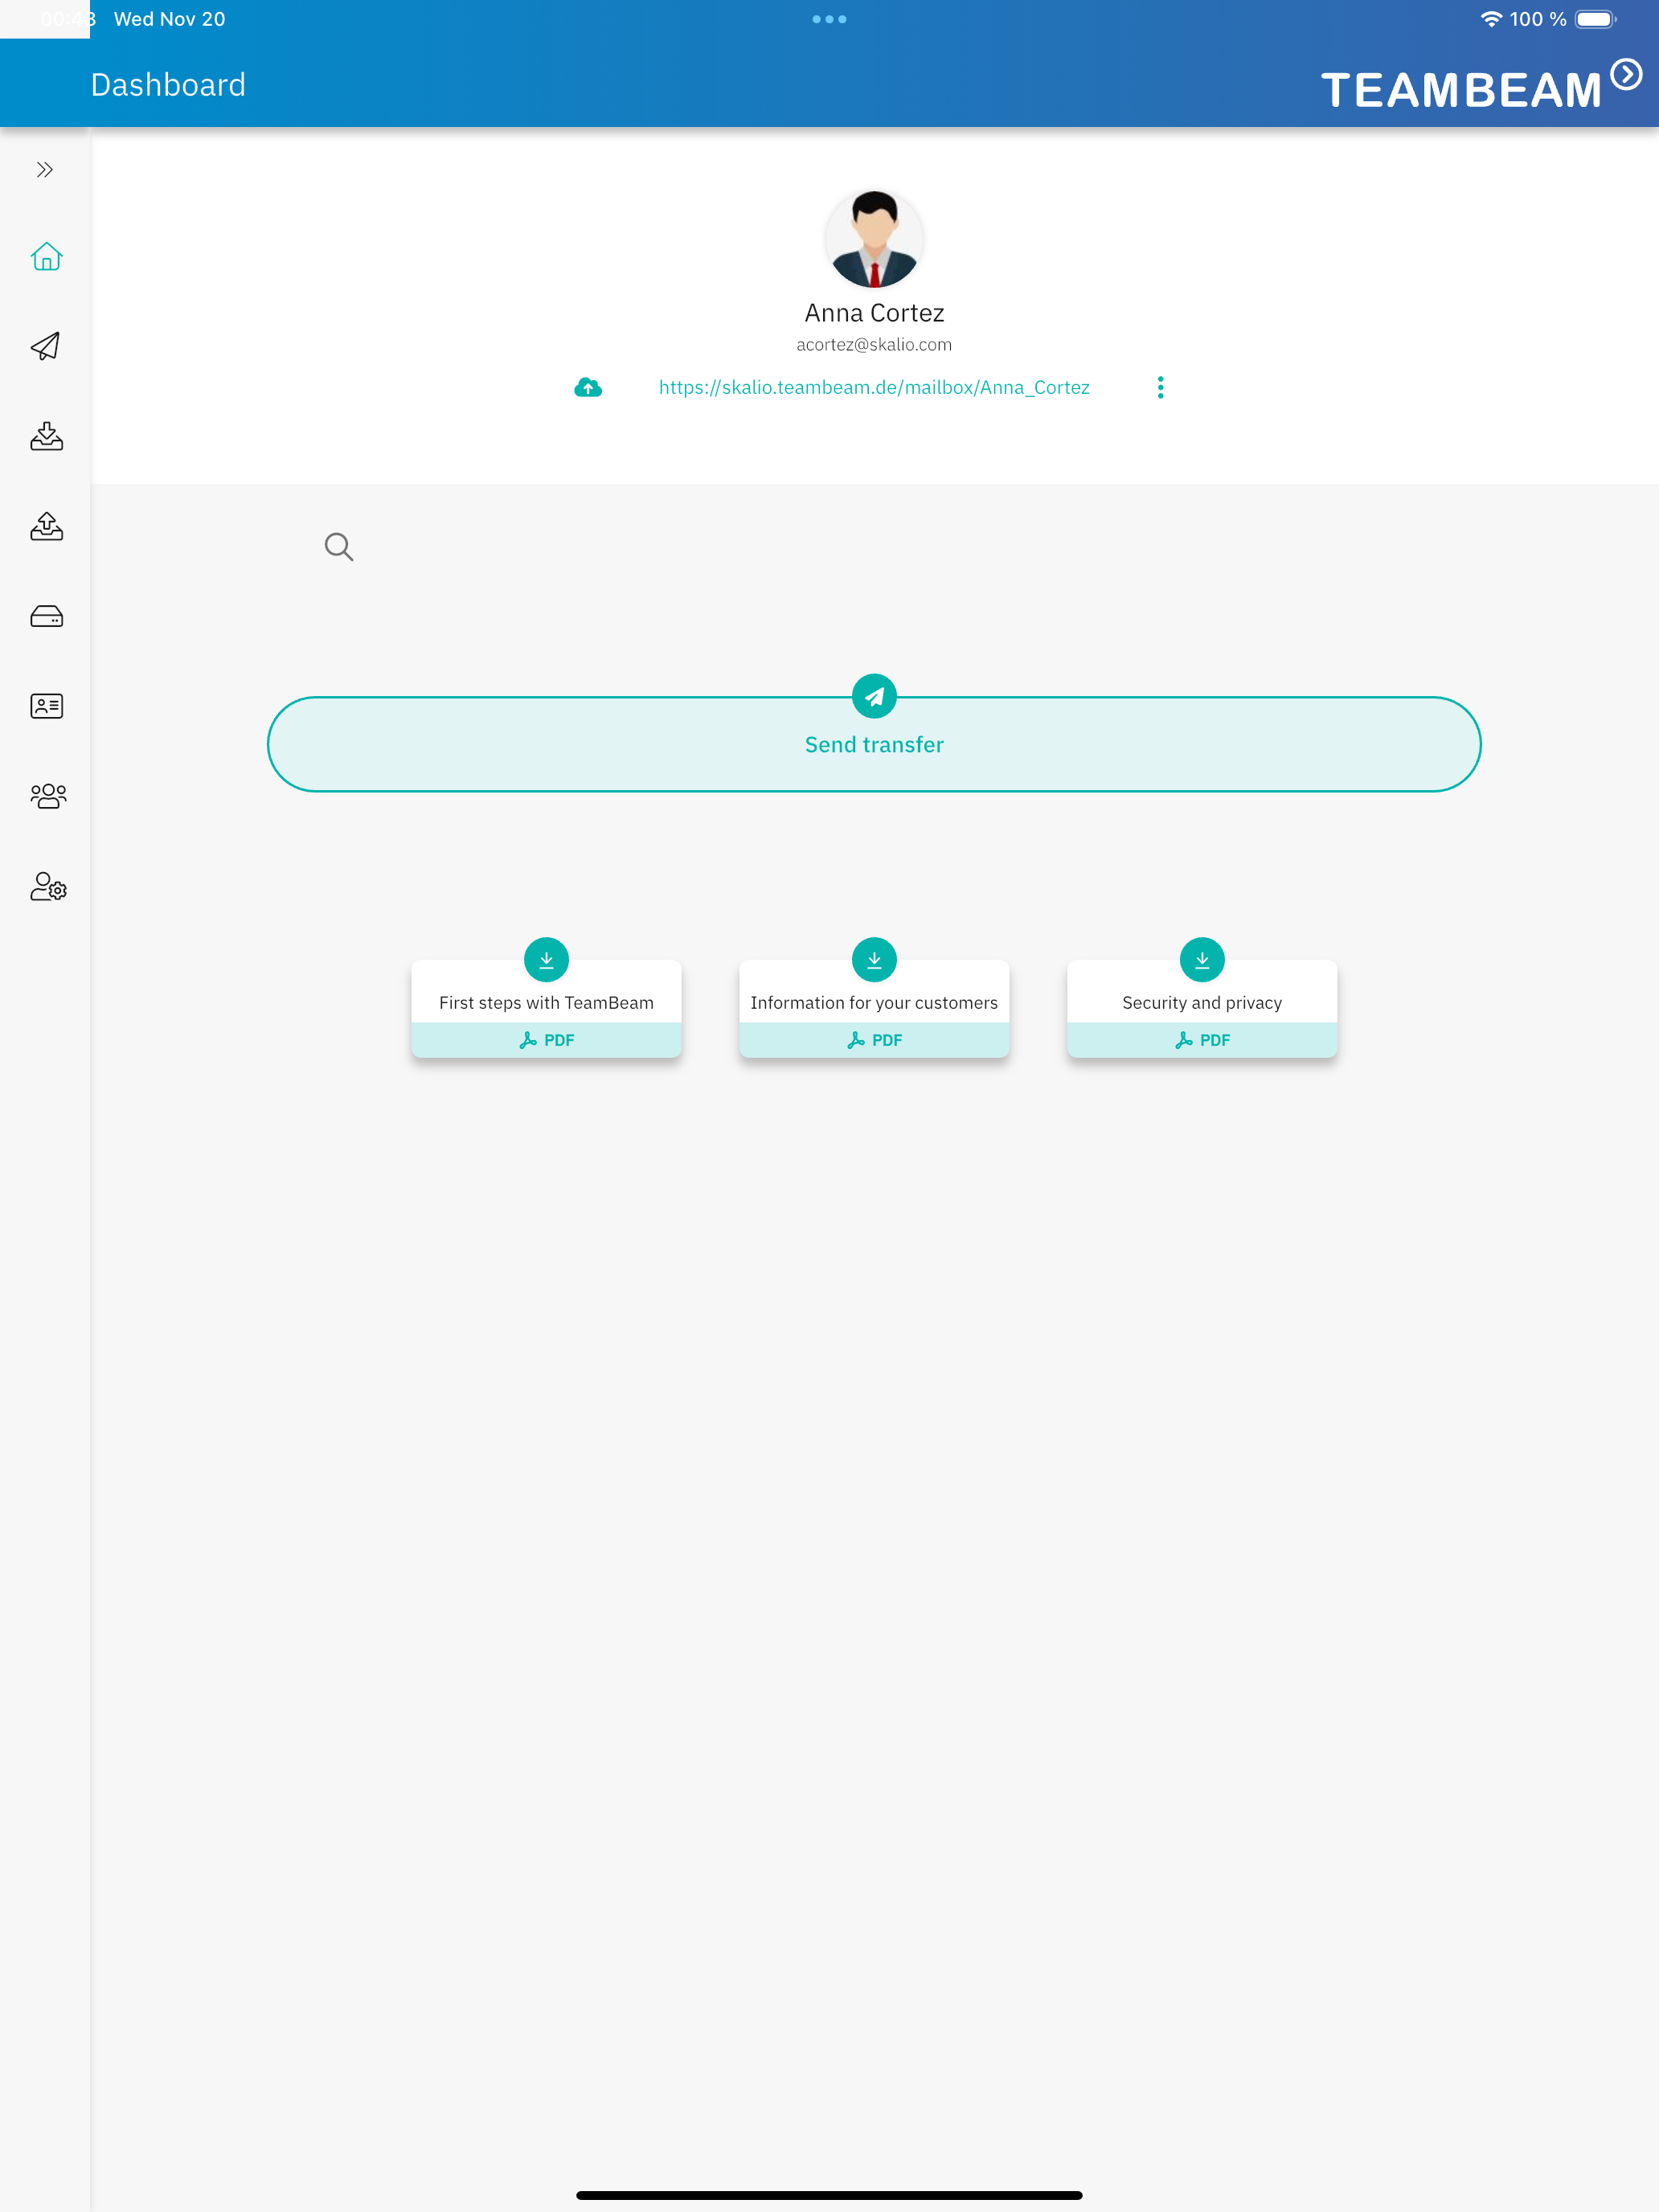
Task: Open the groups people icon
Action: tap(48, 796)
